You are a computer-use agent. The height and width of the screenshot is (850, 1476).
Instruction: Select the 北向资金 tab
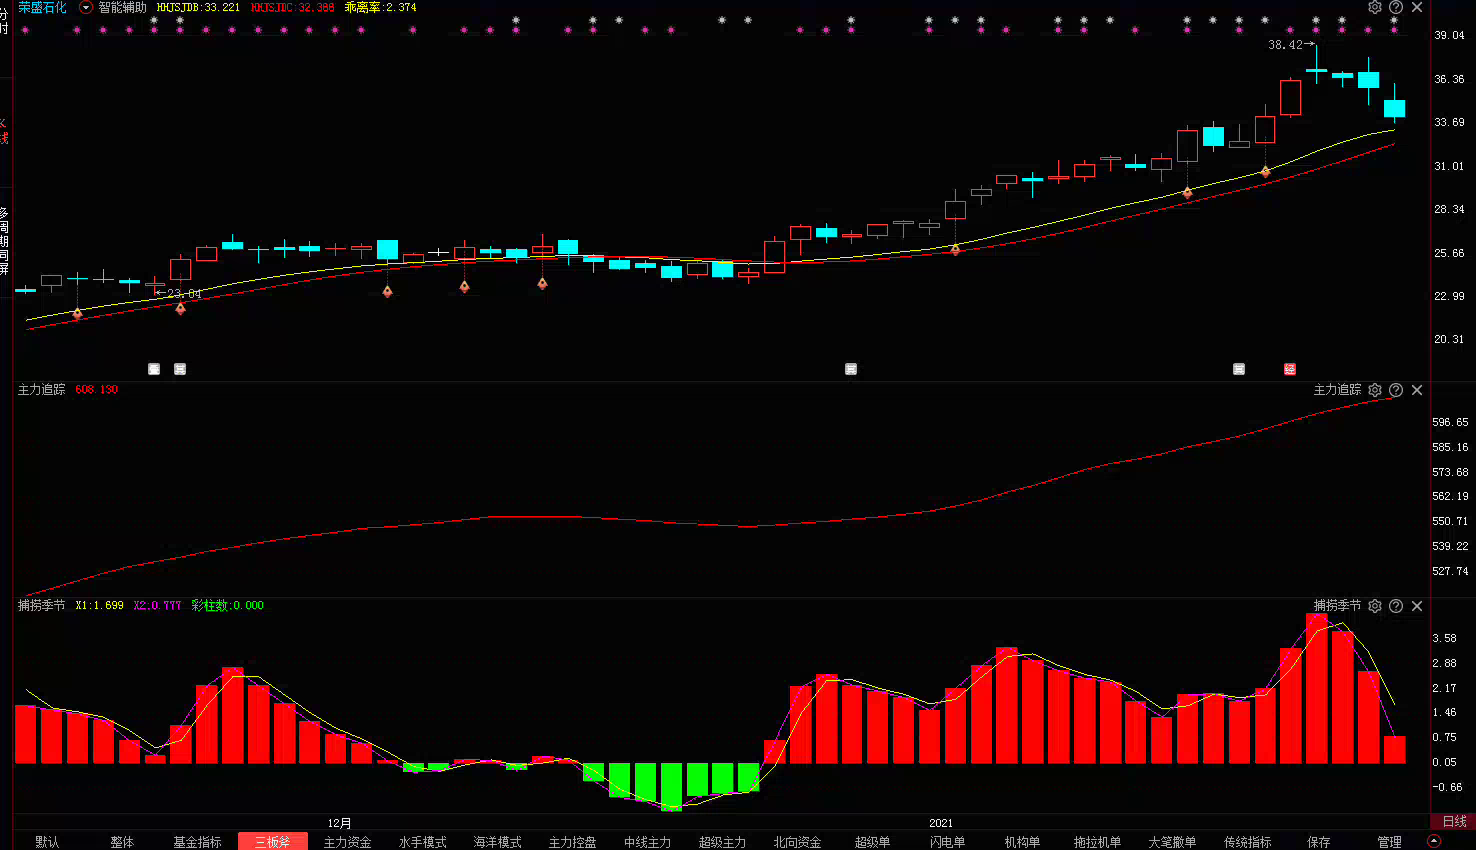(797, 842)
